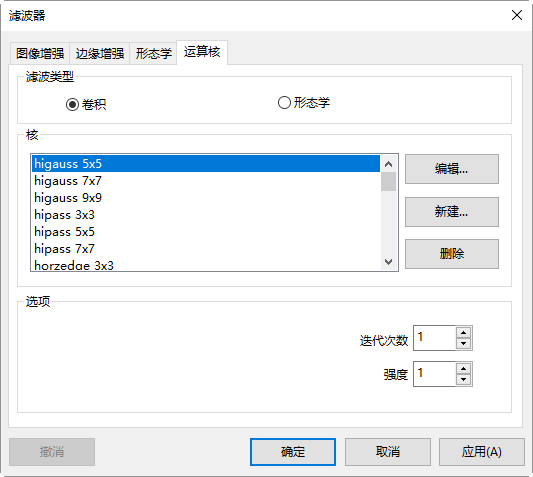This screenshot has width=533, height=477.
Task: Click 删除 to delete selected kernel
Action: click(452, 254)
